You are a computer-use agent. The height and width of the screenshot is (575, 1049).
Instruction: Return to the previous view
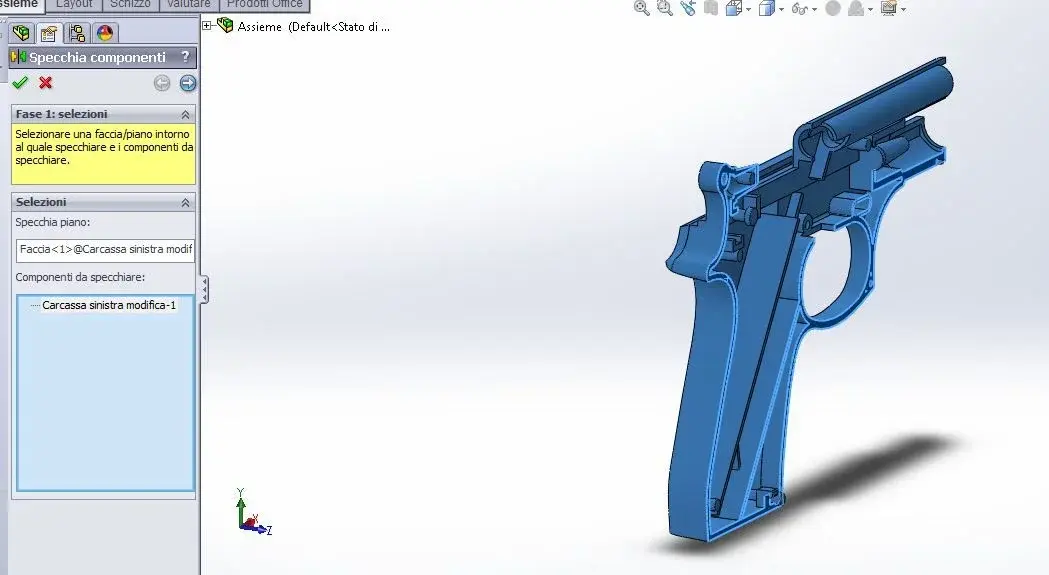point(688,8)
